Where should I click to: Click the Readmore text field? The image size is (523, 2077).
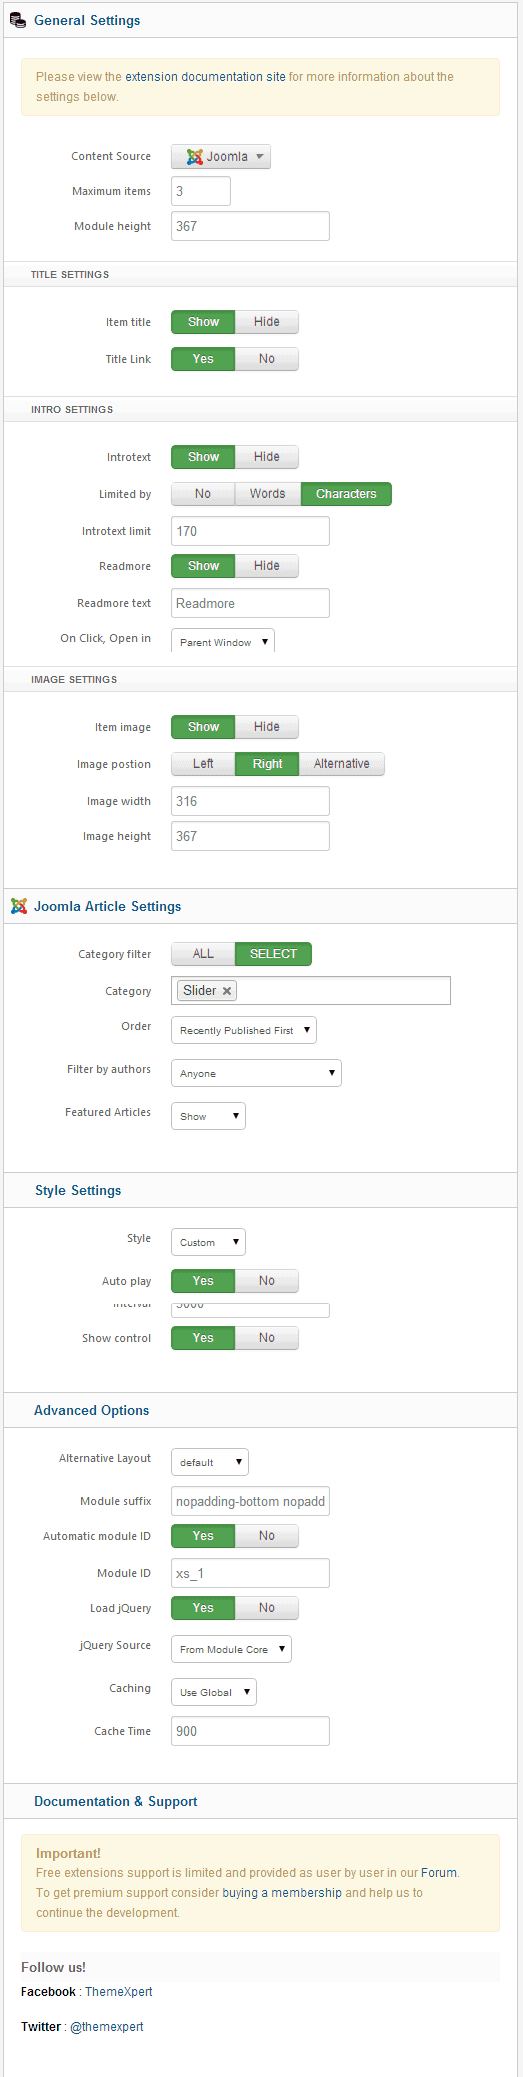(x=250, y=603)
